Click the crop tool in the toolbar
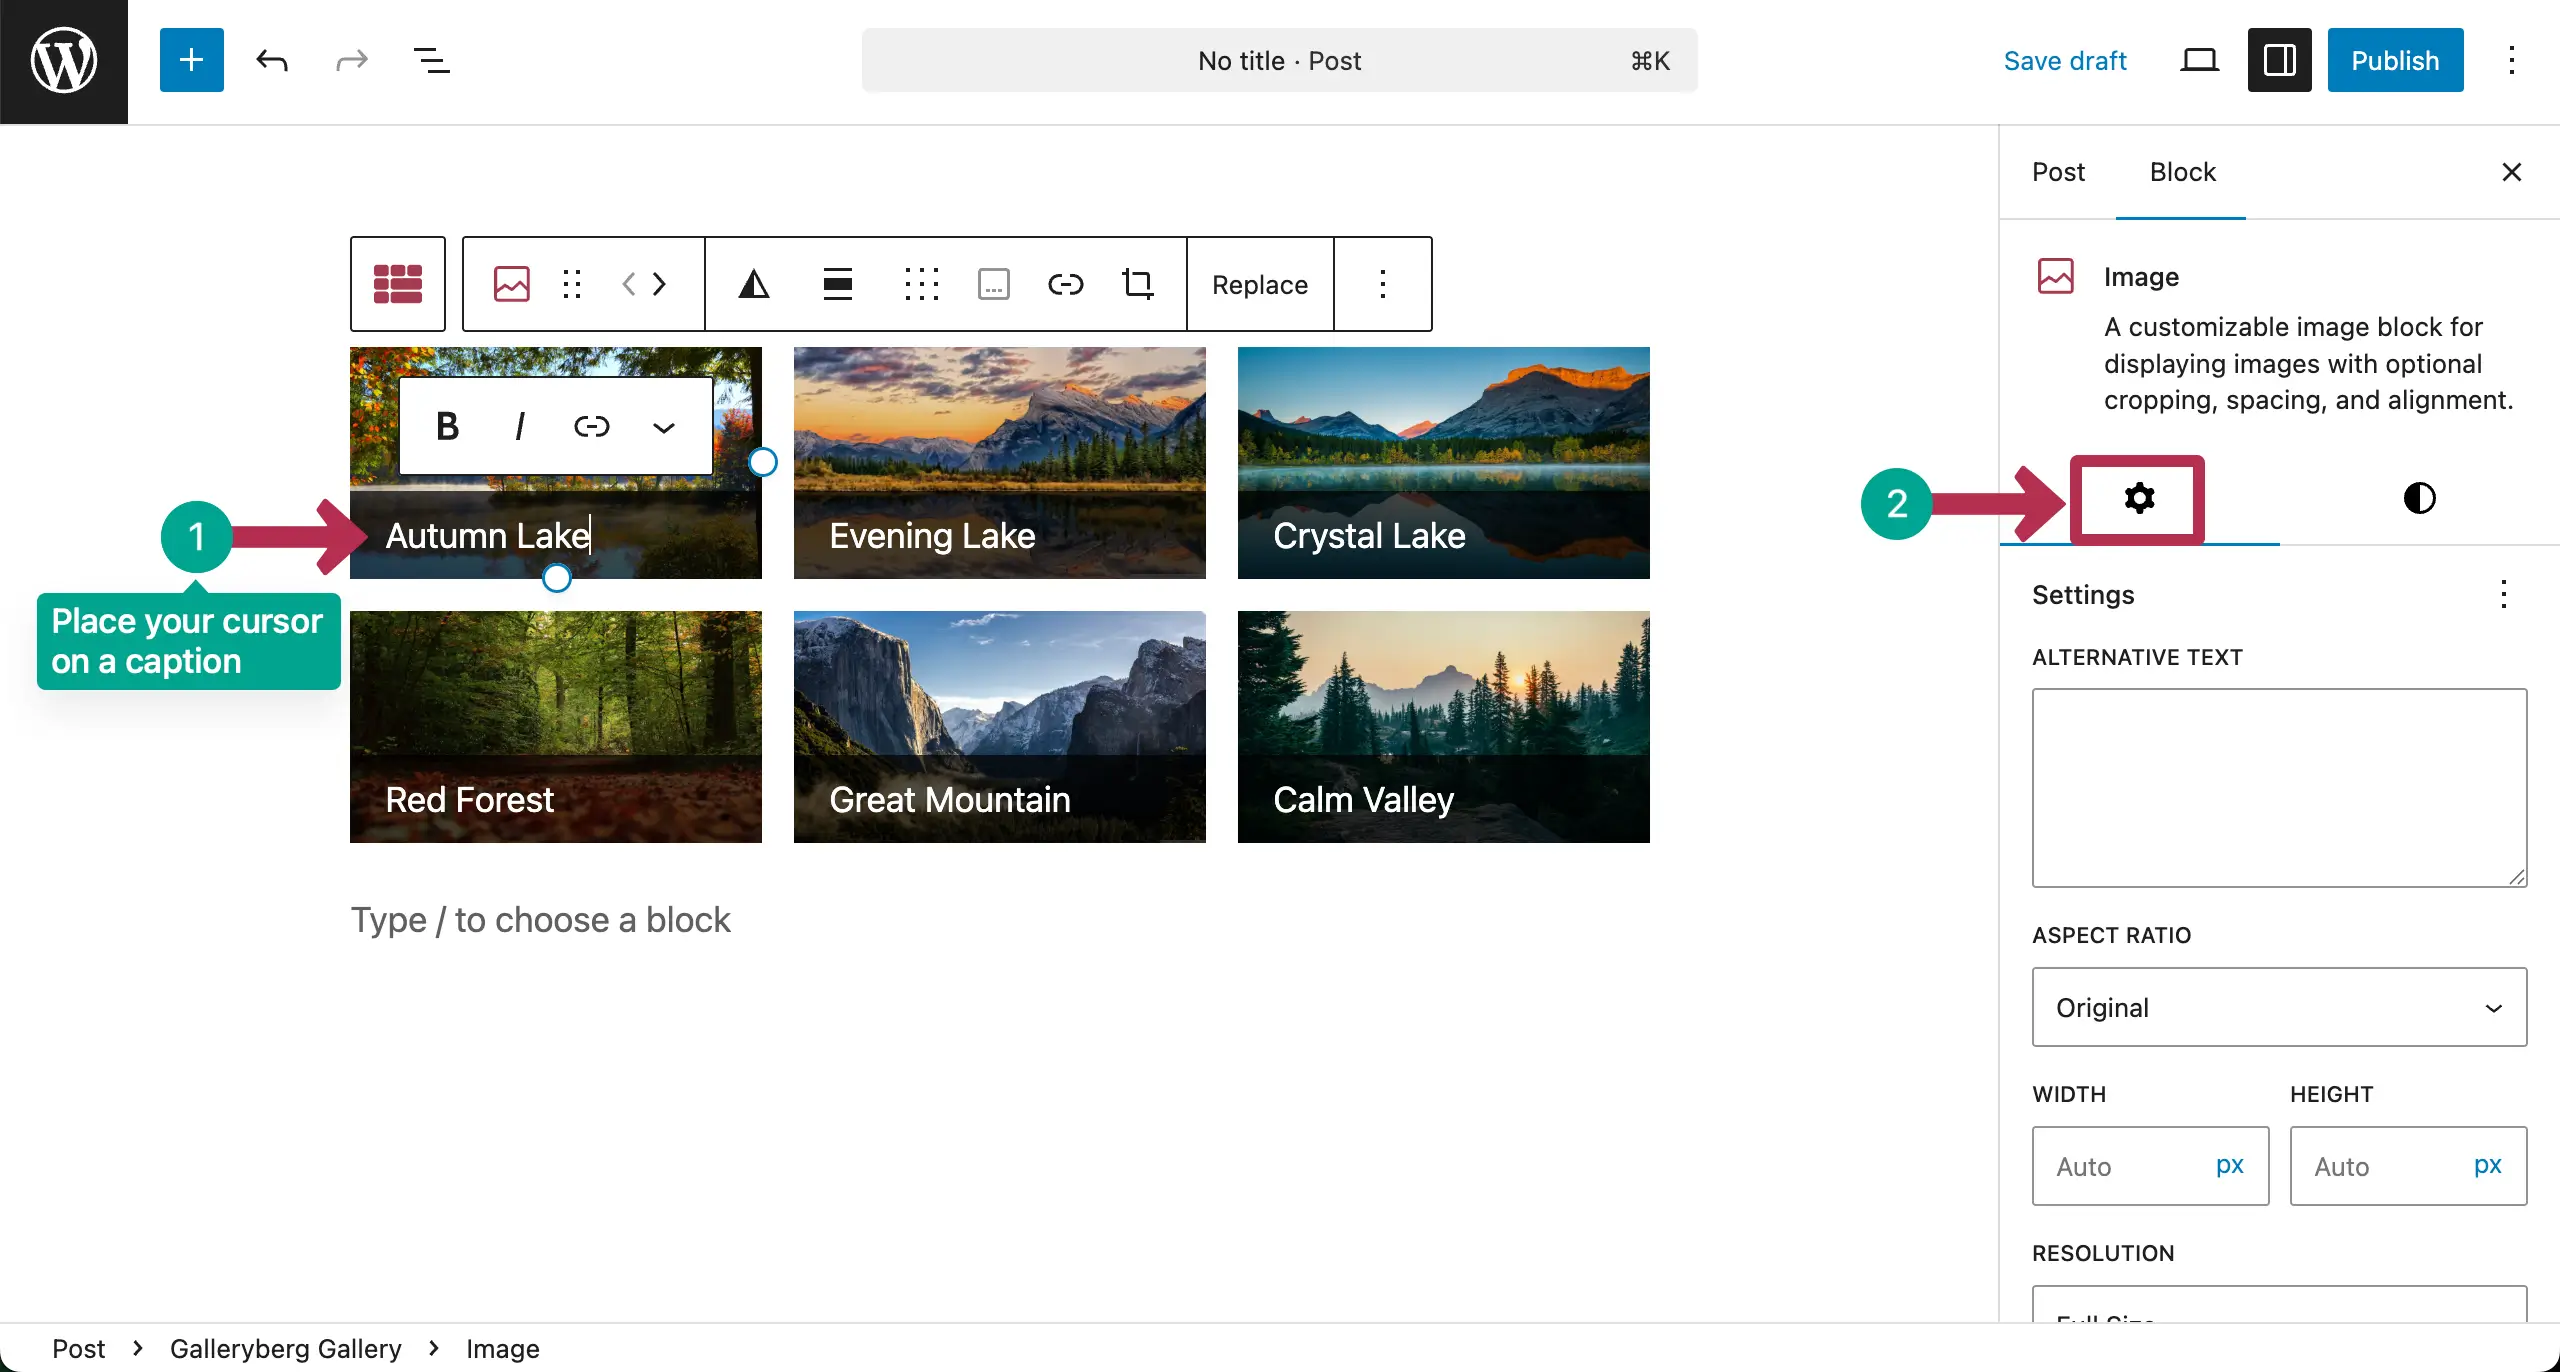Viewport: 2560px width, 1372px height. coord(1137,284)
